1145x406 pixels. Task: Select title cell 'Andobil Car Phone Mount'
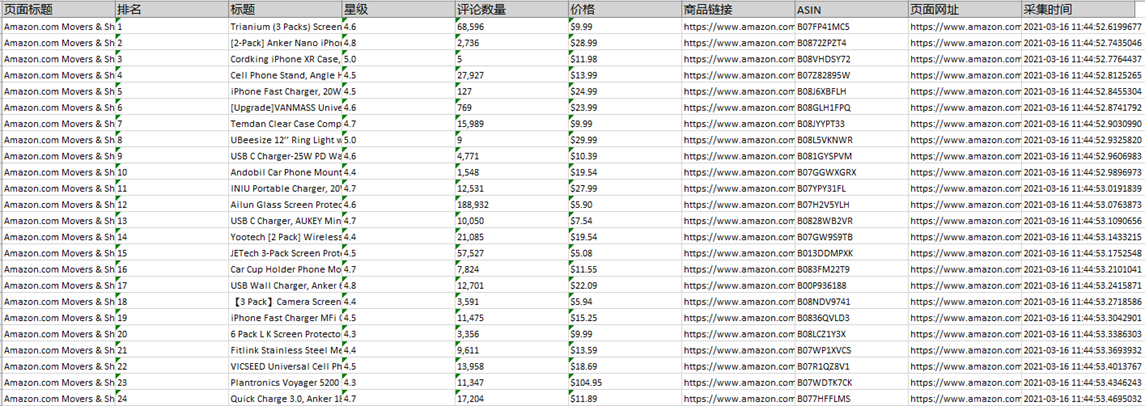pos(285,172)
